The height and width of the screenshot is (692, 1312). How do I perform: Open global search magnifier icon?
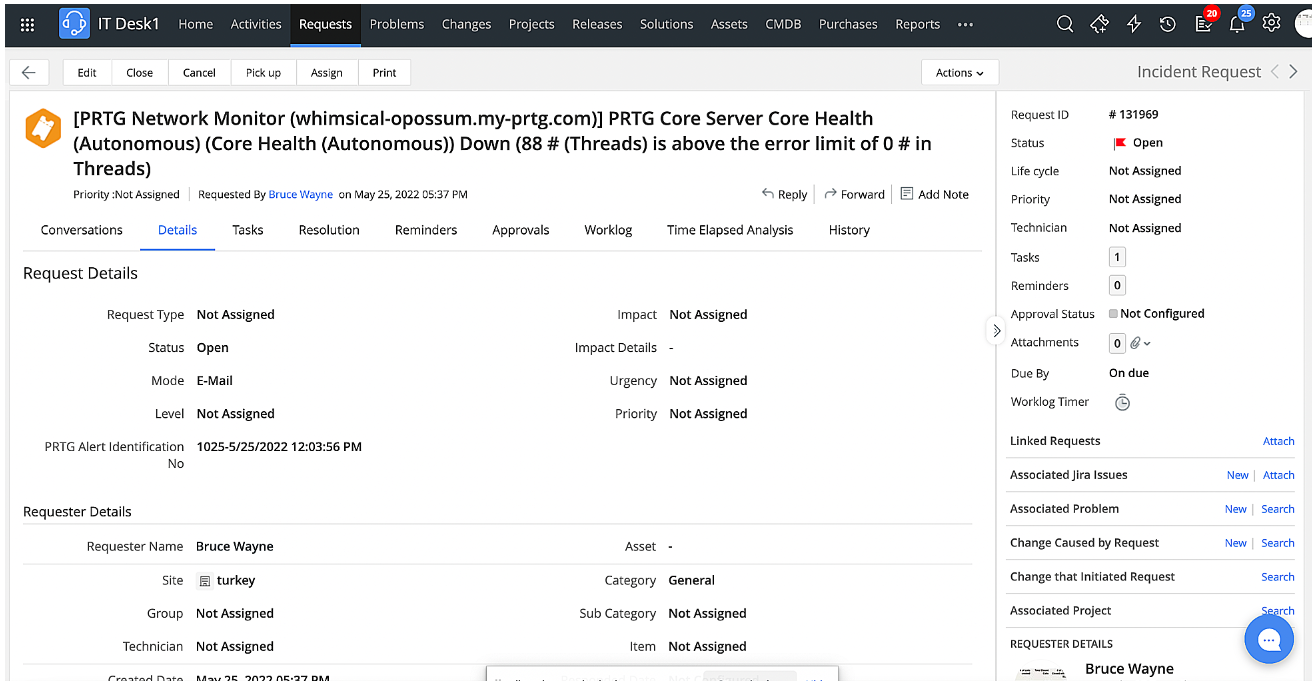(x=1065, y=24)
